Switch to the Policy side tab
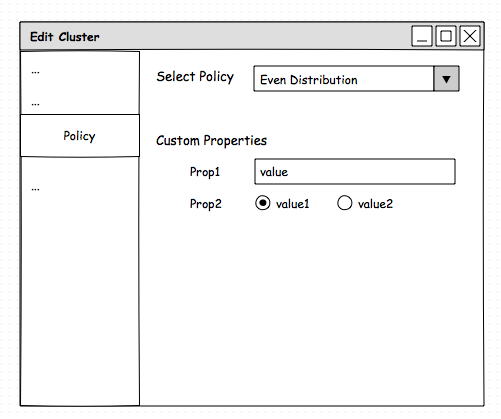Screen dimensions: 501x419 coord(80,136)
